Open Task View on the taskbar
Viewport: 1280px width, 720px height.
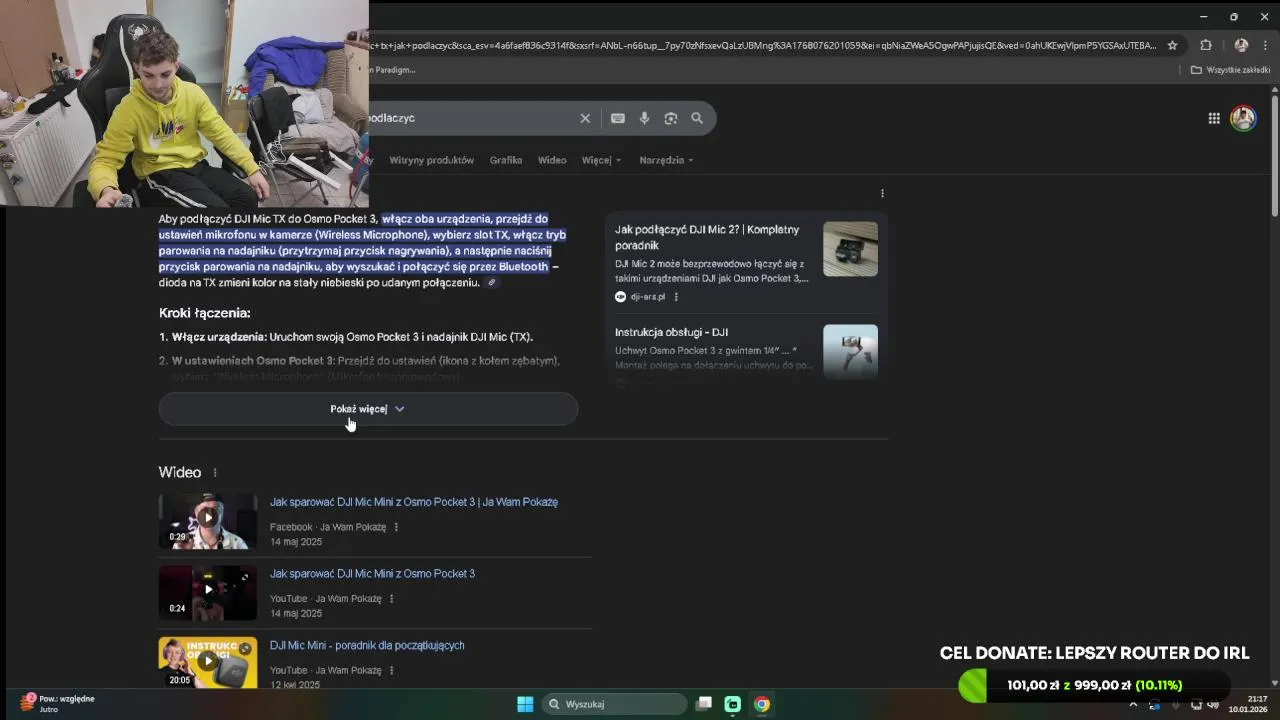[704, 704]
